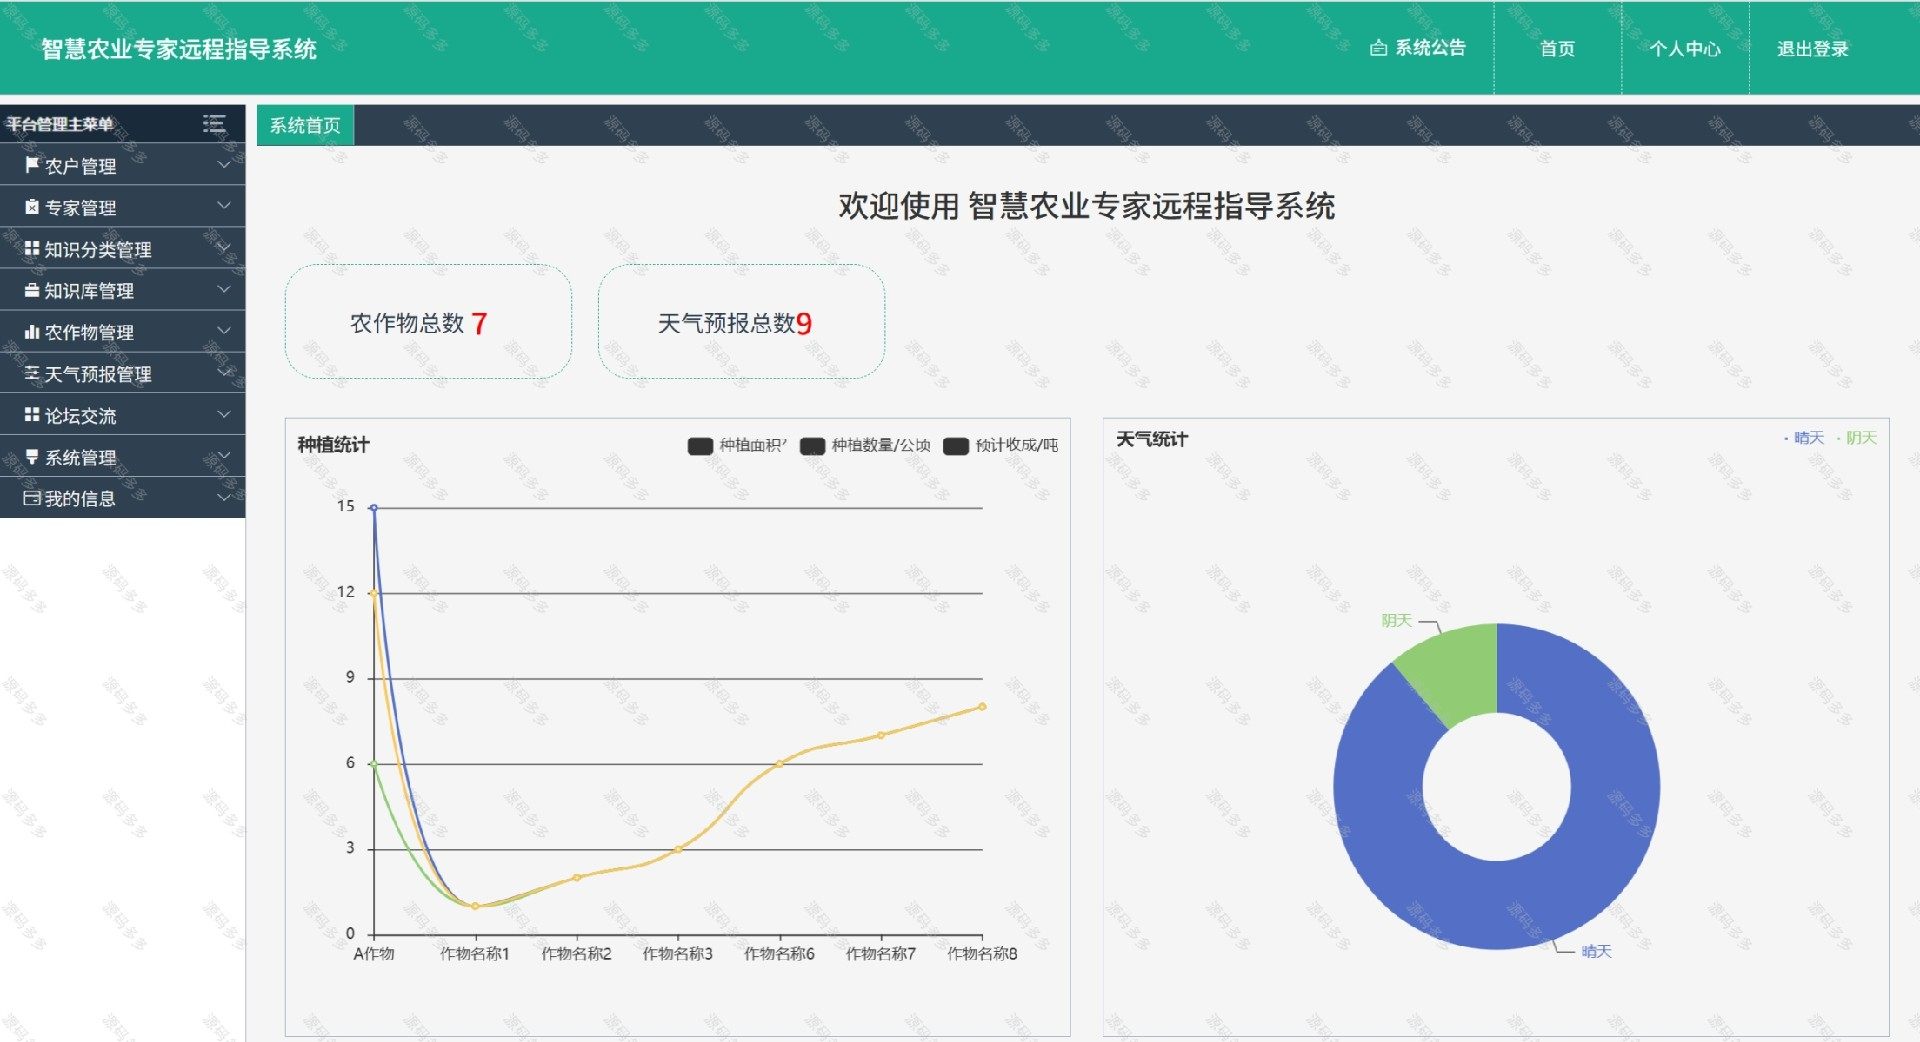Collapse sidebar using the menu fold icon

tap(214, 124)
